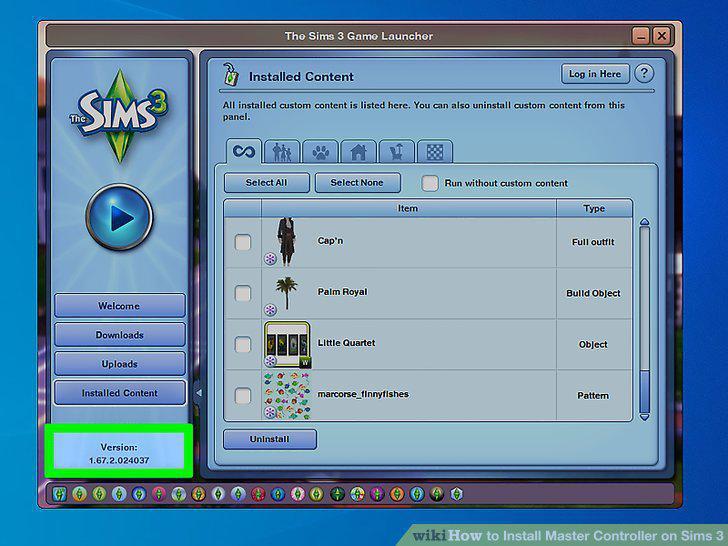Click the scroll up arrow of the list
Screen dimensions: 728x546
point(644,222)
